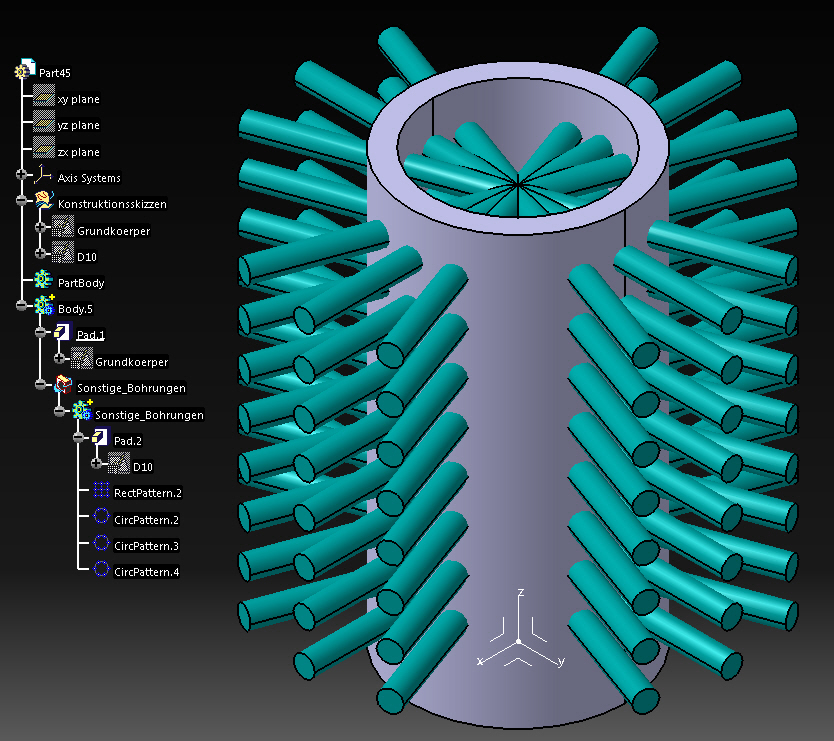Click the Part45 root part icon

click(x=24, y=70)
